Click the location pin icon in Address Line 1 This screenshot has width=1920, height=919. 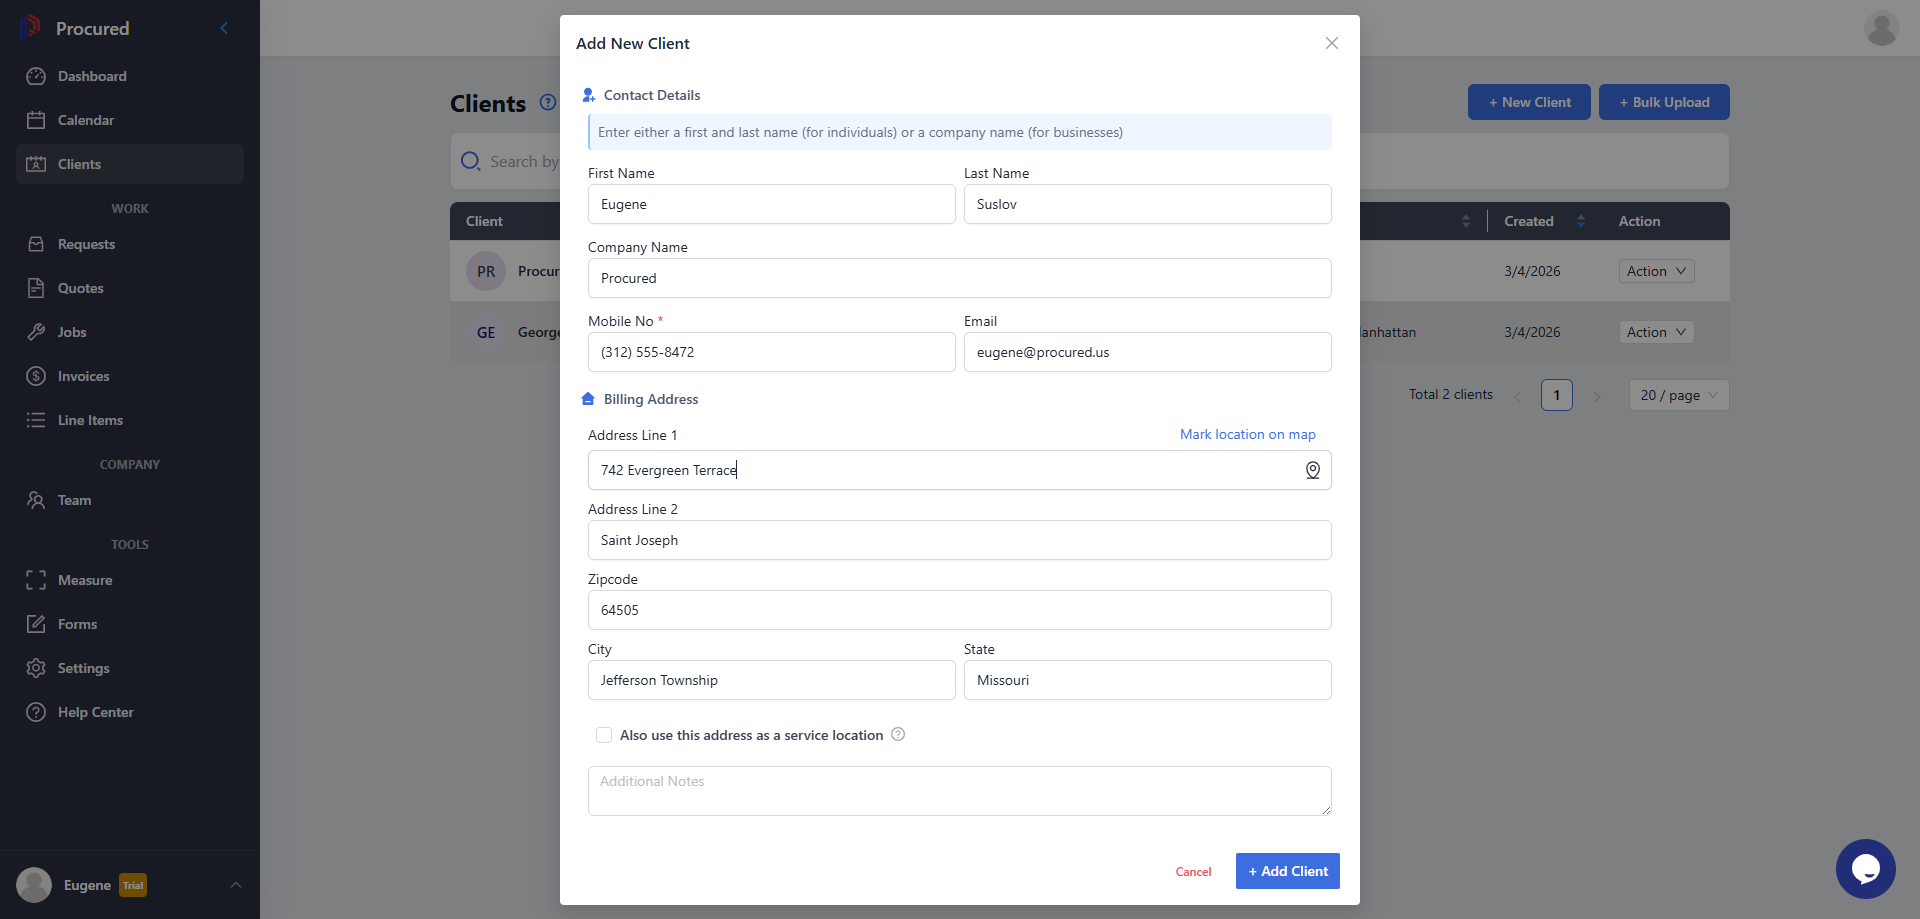click(1312, 470)
